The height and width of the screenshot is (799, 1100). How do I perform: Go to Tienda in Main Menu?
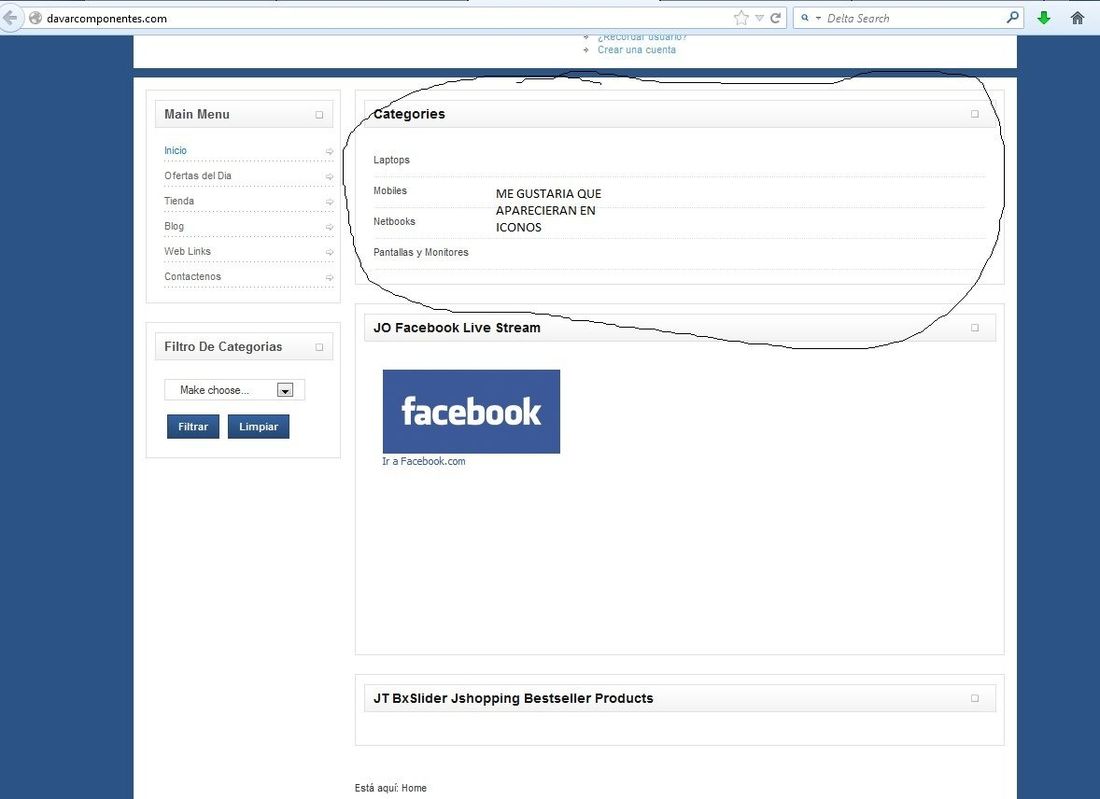179,201
